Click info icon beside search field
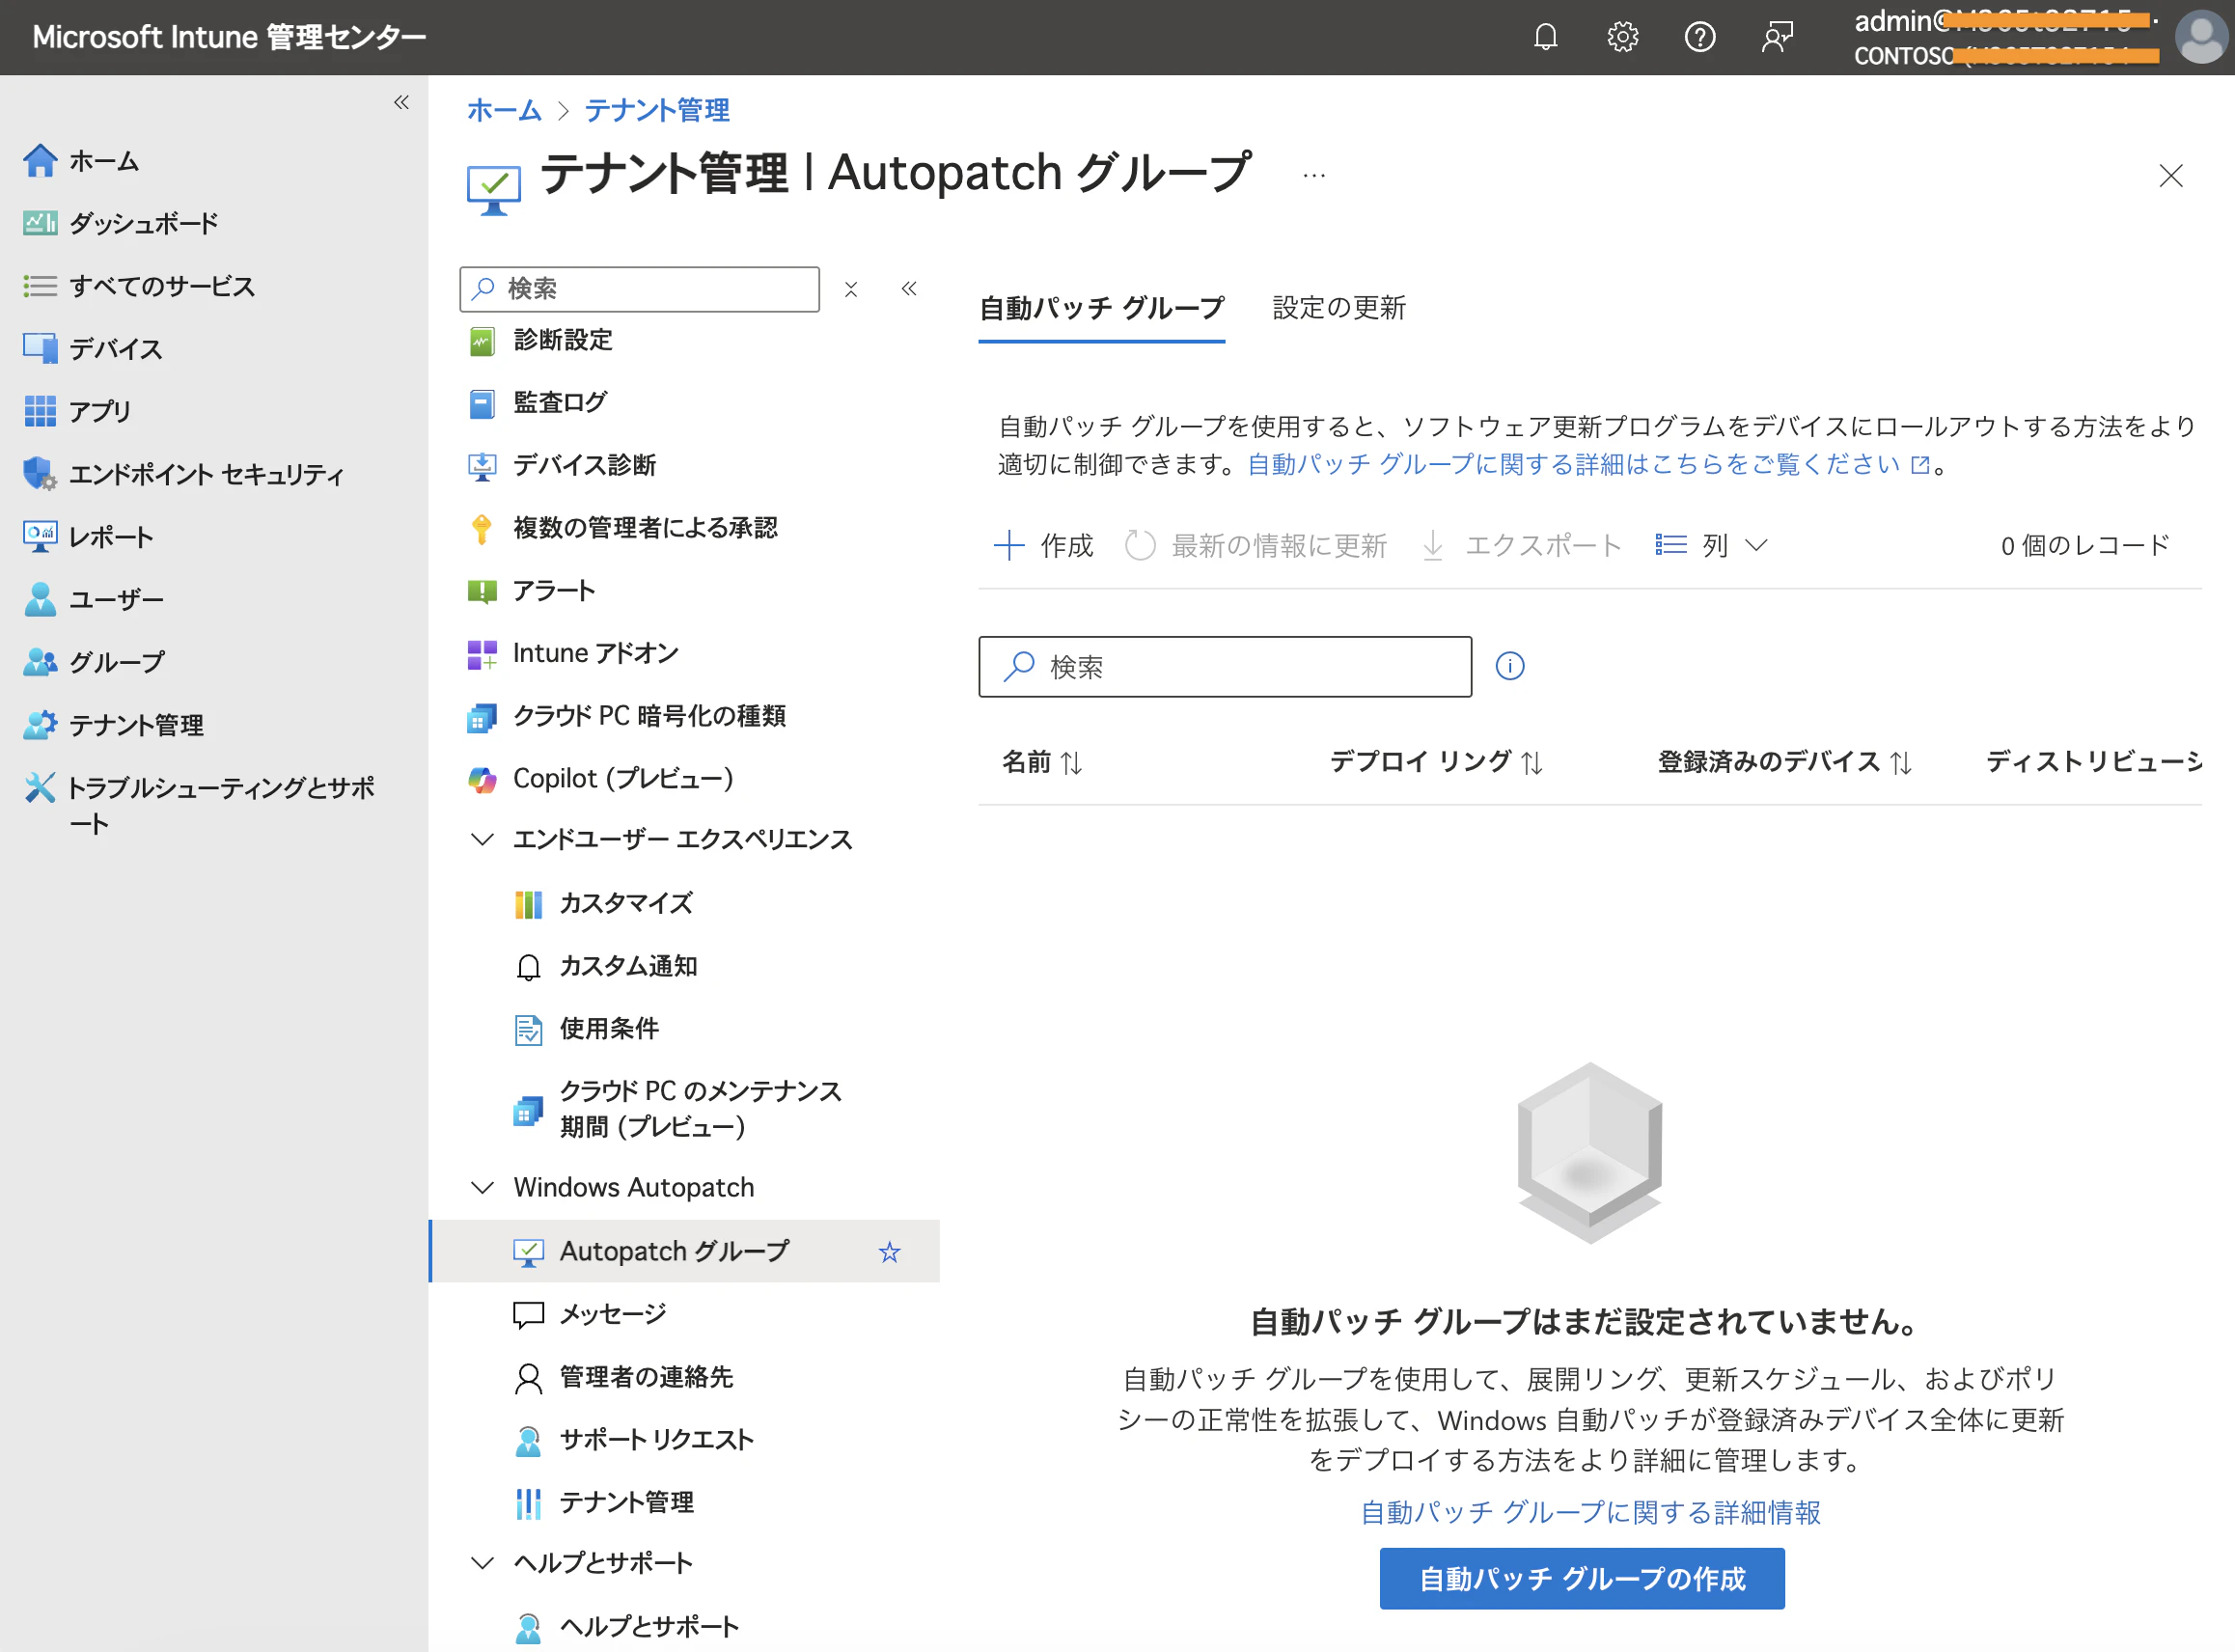The width and height of the screenshot is (2235, 1652). pyautogui.click(x=1510, y=666)
